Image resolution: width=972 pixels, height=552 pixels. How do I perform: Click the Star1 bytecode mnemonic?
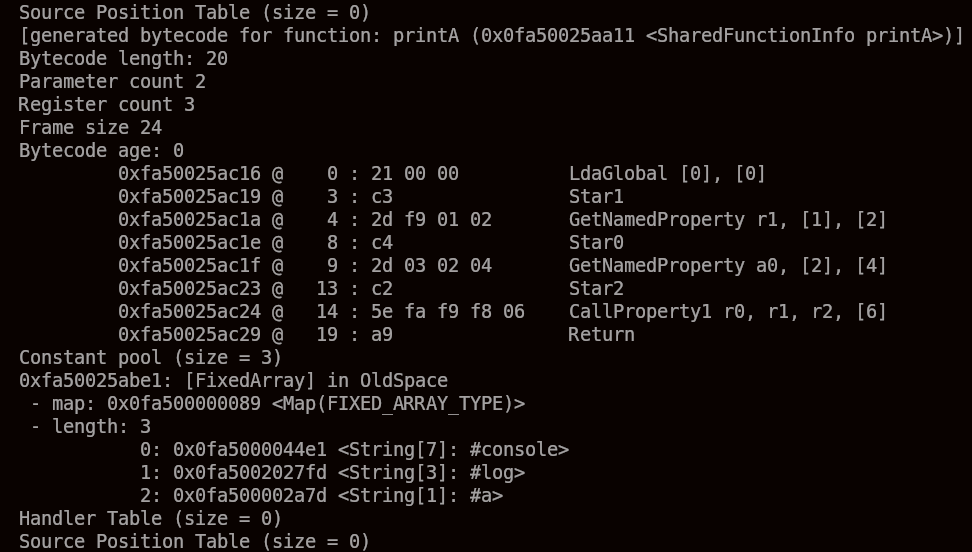click(596, 197)
